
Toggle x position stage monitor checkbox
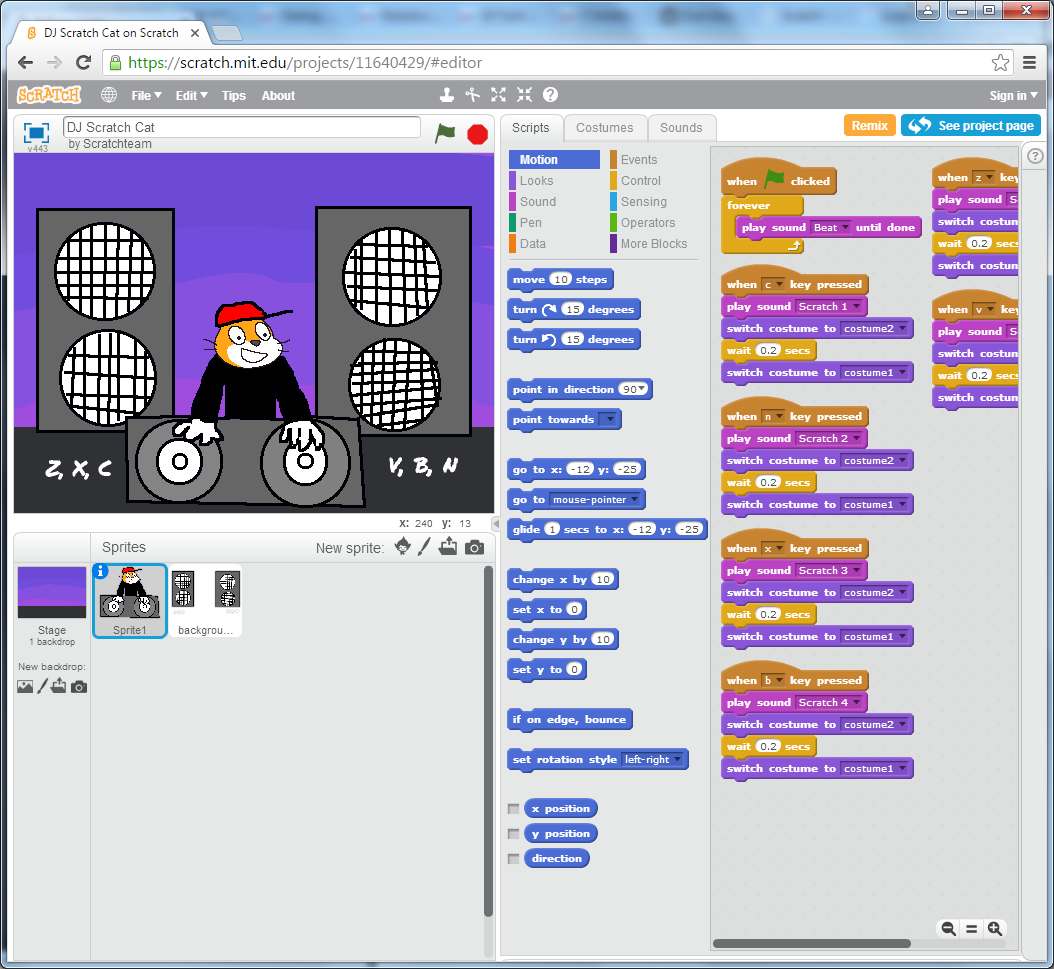tap(514, 809)
